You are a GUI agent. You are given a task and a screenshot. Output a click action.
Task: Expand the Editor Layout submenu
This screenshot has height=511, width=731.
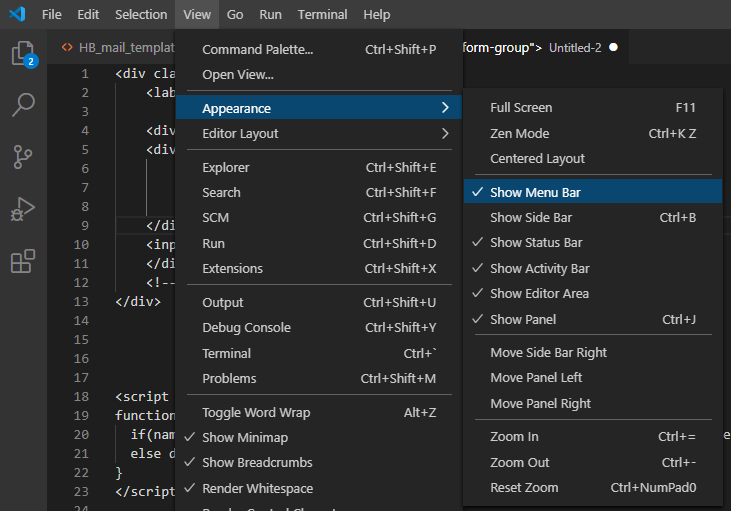pyautogui.click(x=240, y=134)
